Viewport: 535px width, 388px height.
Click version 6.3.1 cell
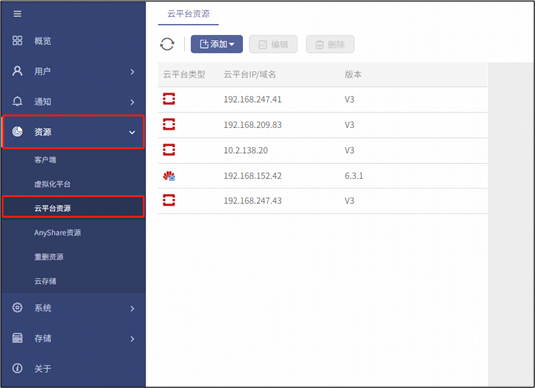[354, 176]
